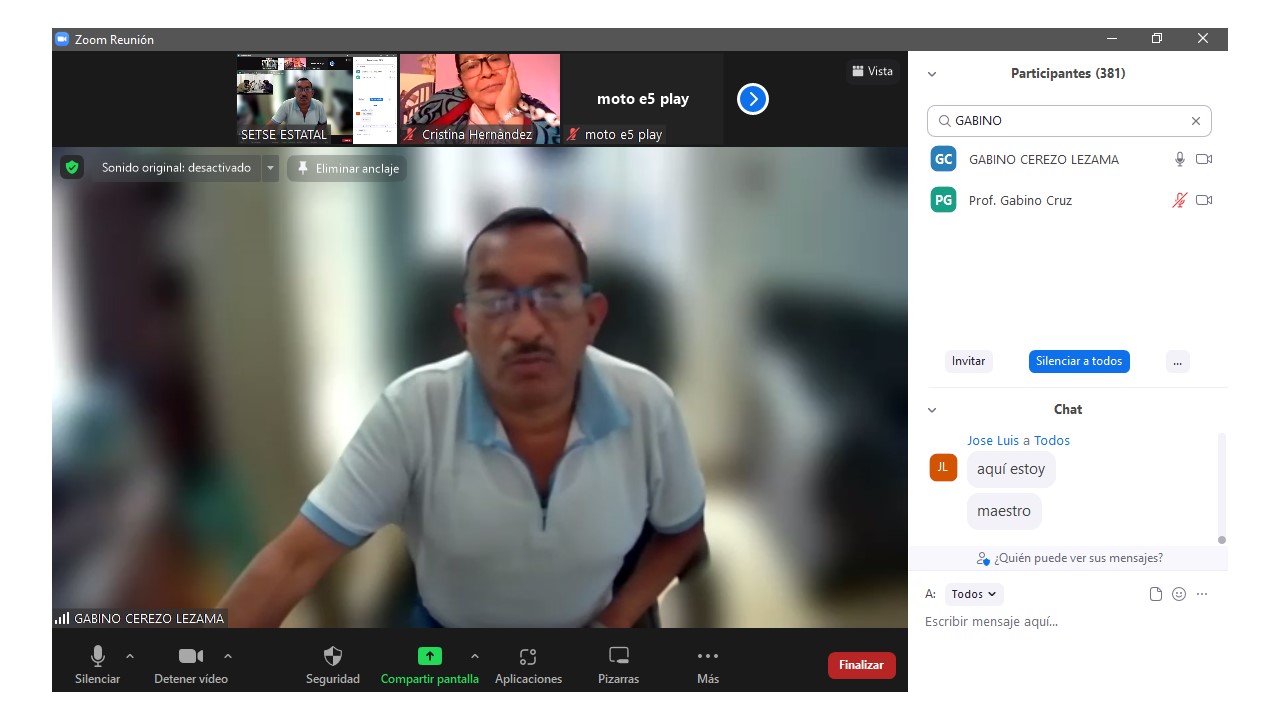This screenshot has width=1280, height=720.
Task: Click the Zoom logo in title bar
Action: point(62,39)
